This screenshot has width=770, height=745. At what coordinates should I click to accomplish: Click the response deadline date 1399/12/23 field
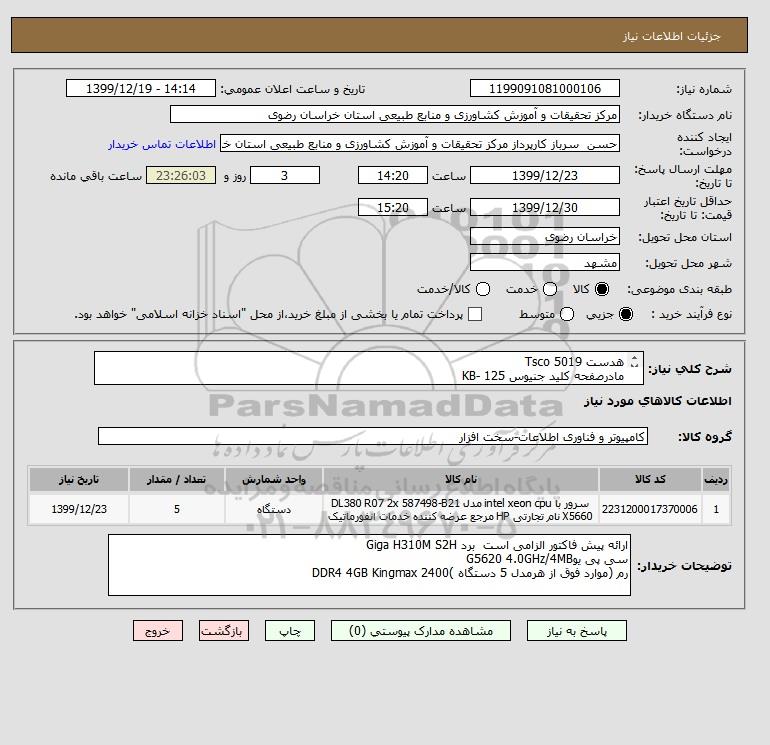pos(545,175)
